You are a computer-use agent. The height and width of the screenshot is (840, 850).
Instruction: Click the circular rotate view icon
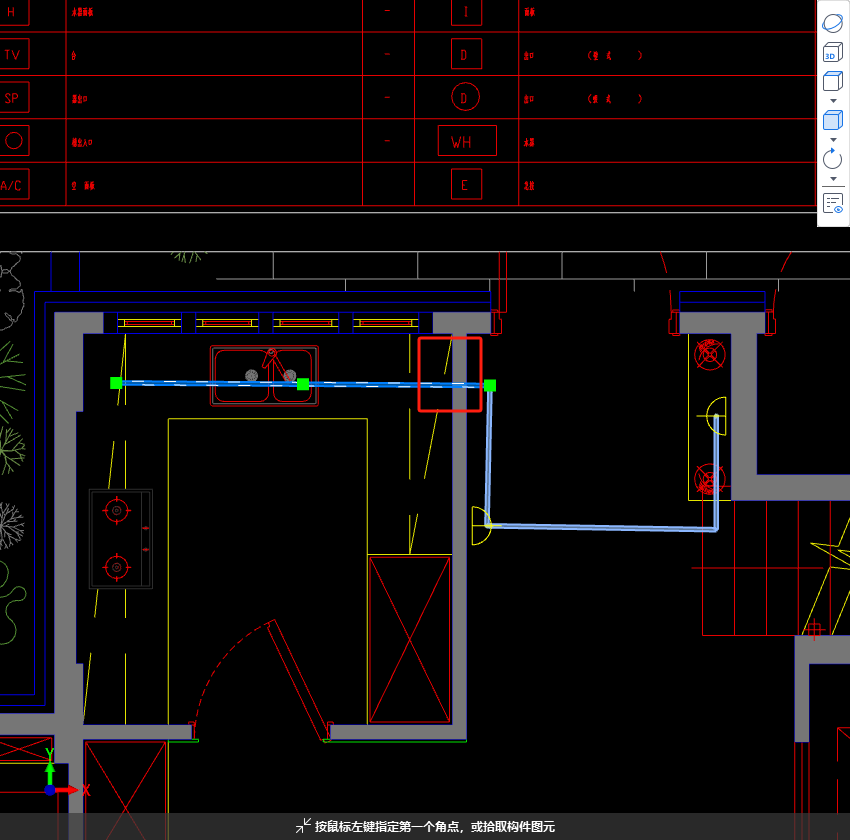click(x=833, y=159)
